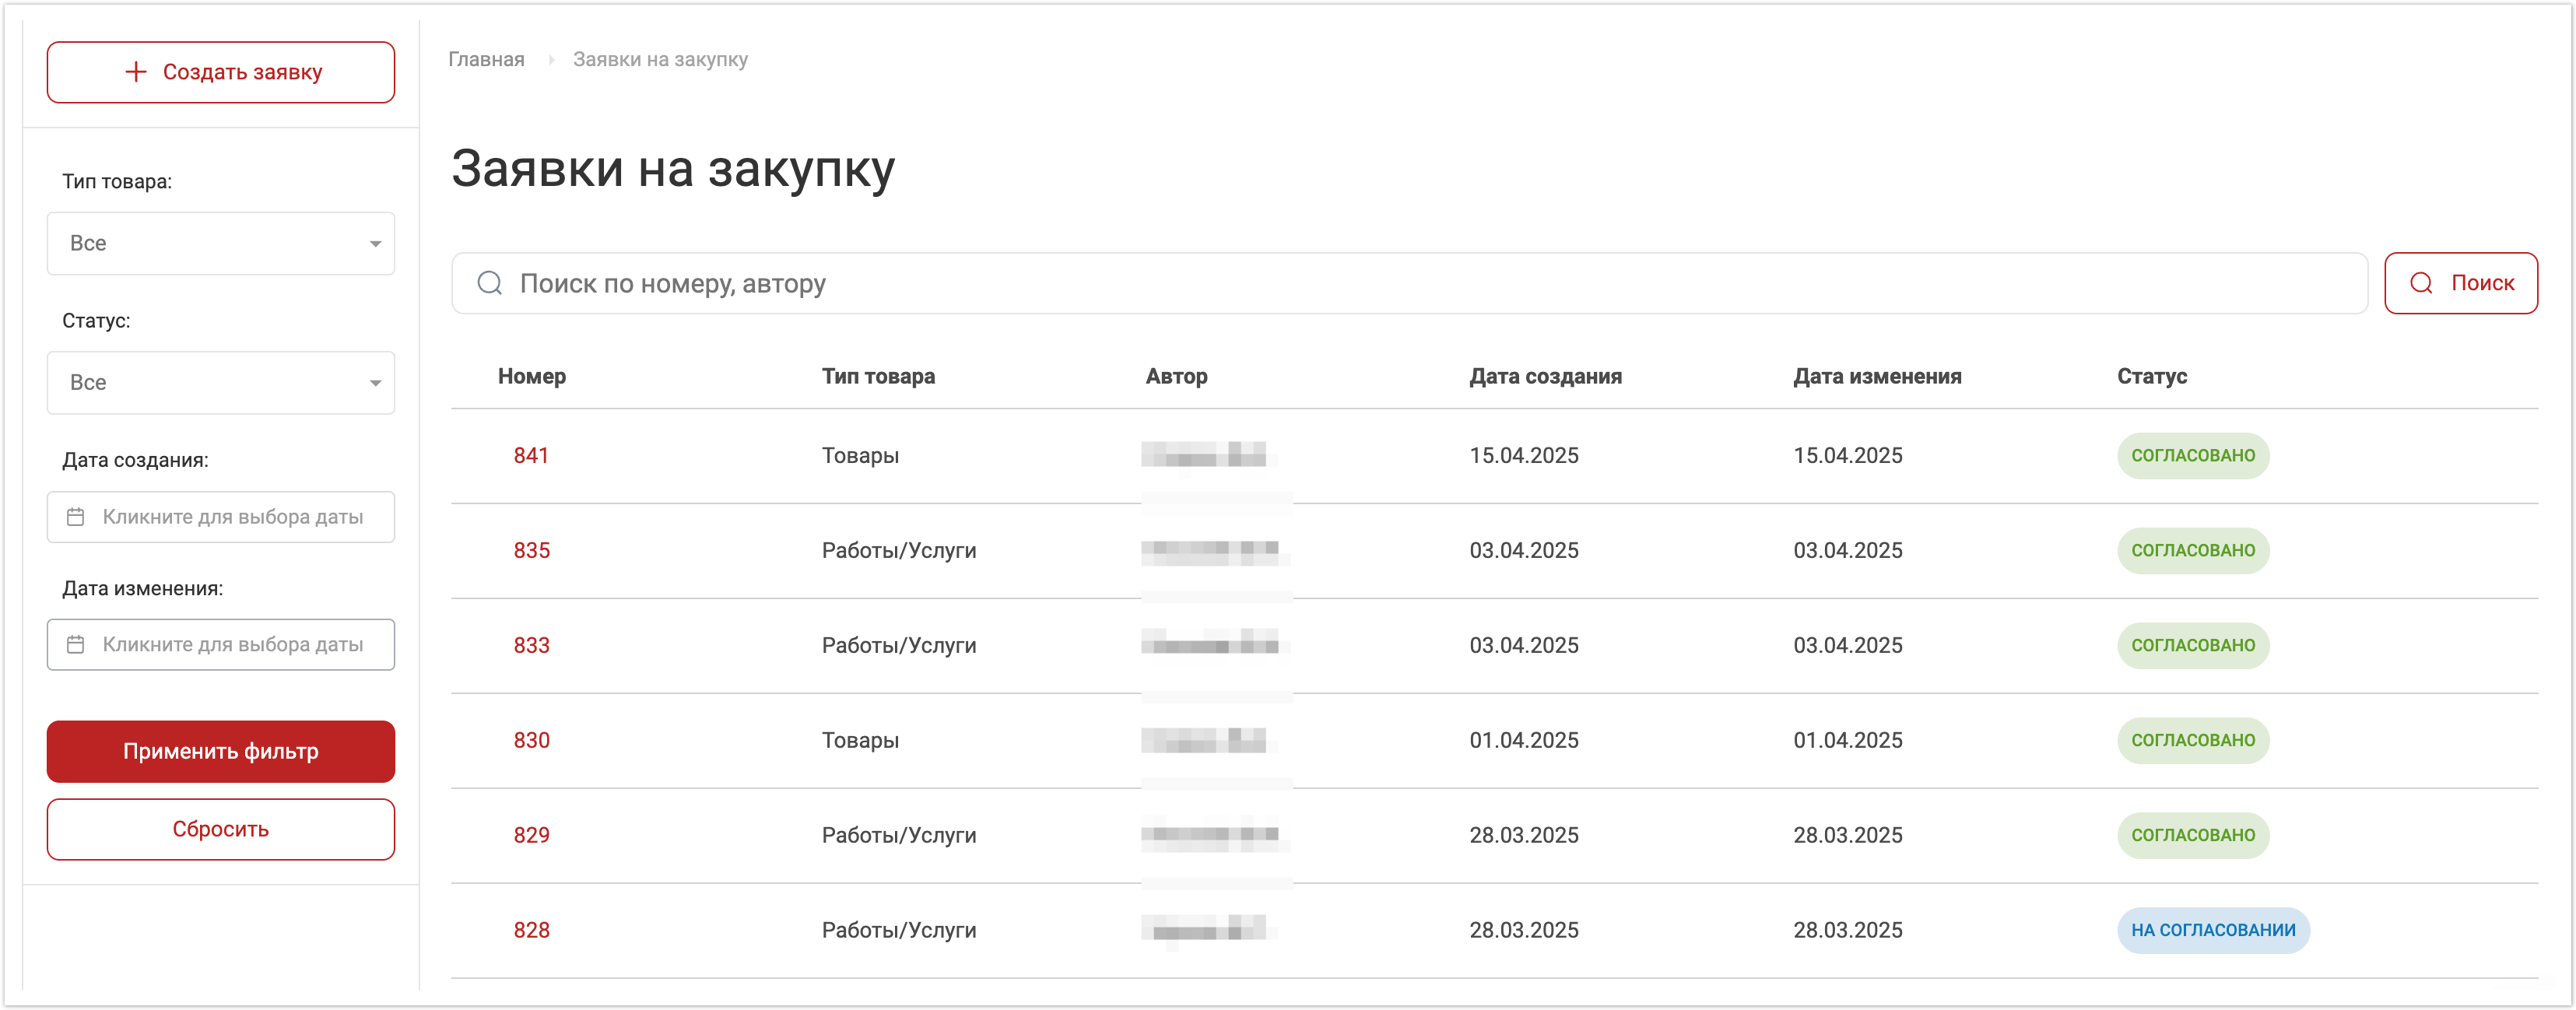Open the Тип товара dropdown

[220, 243]
